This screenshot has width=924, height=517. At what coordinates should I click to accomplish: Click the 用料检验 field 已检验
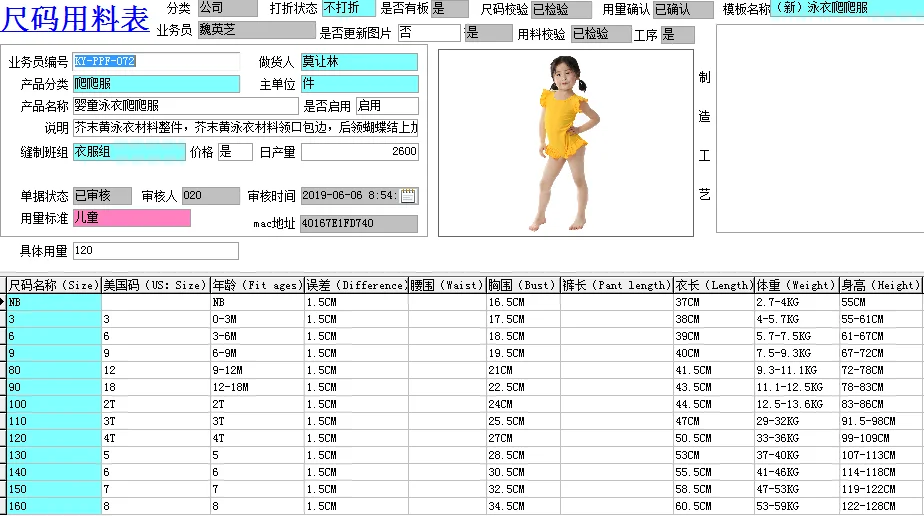601,34
